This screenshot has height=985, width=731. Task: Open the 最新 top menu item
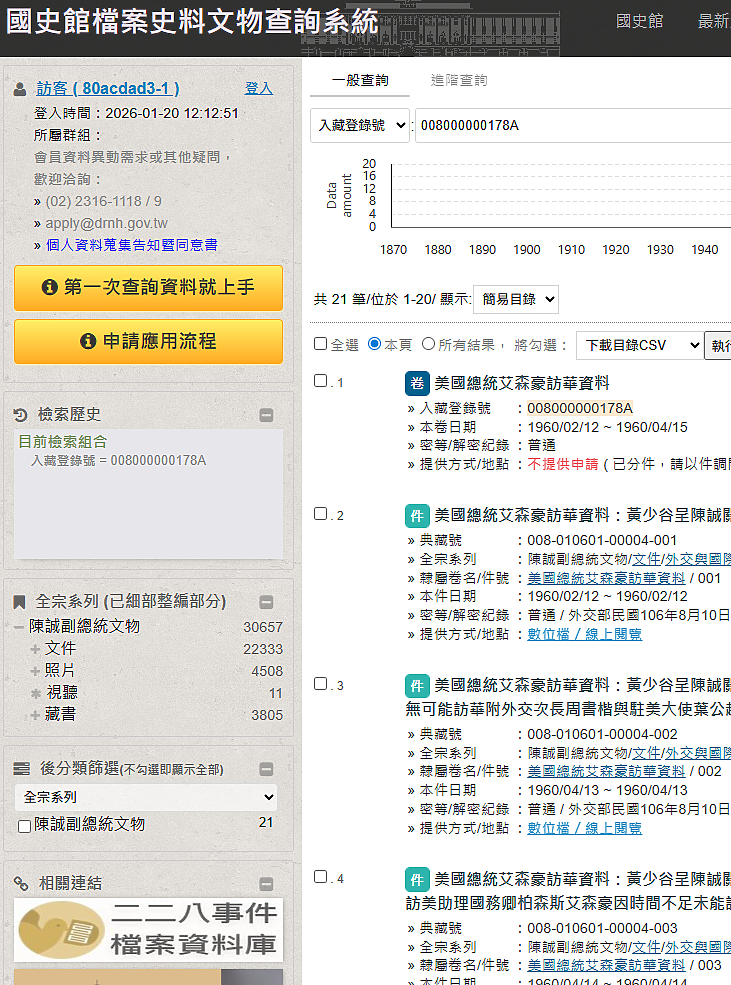tap(714, 21)
